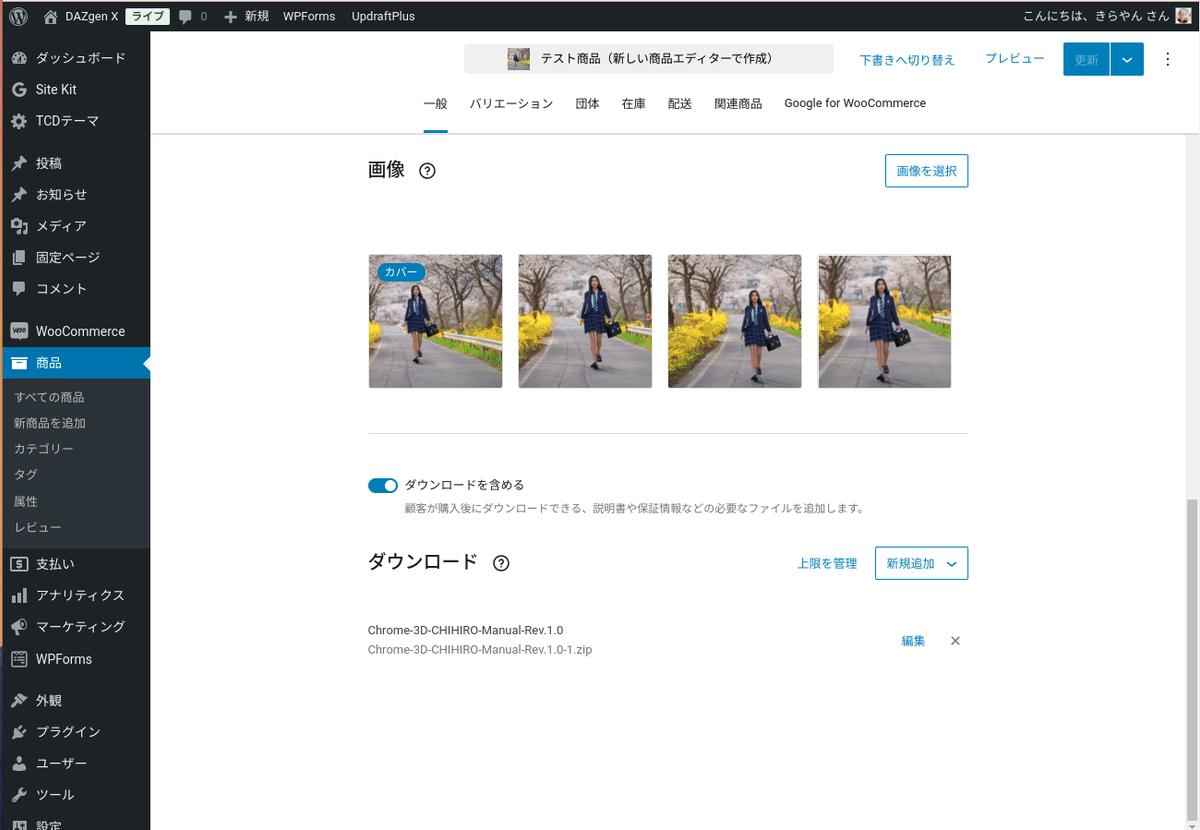
Task: Select the second product image thumbnail
Action: pos(585,321)
